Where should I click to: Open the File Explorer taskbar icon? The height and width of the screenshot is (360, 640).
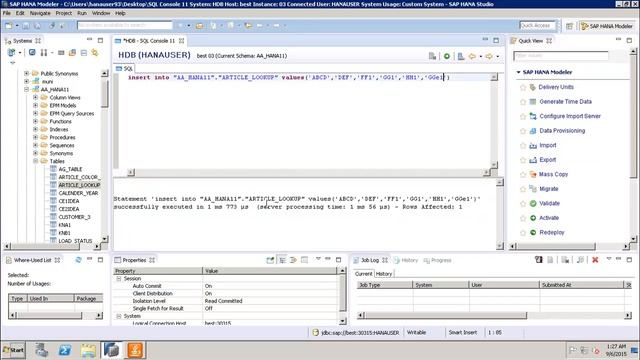(88, 350)
